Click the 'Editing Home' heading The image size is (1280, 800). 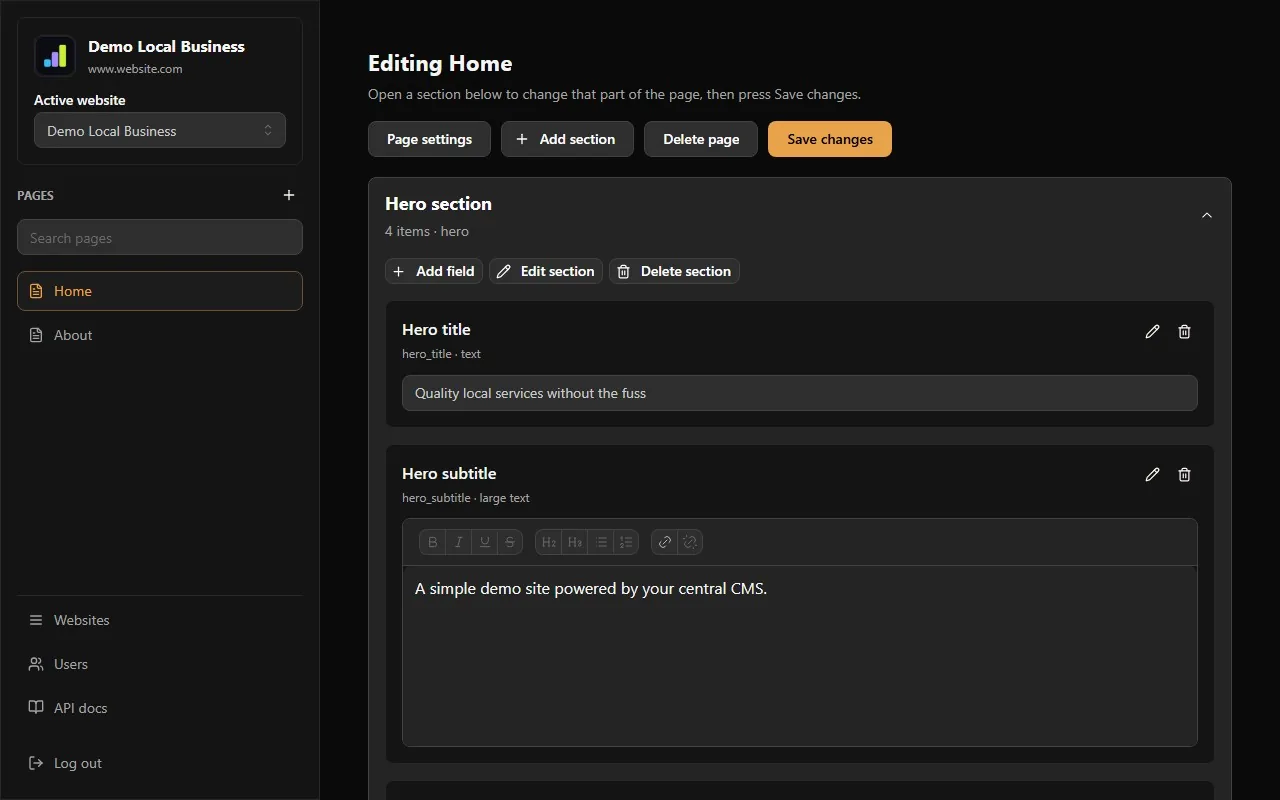point(440,63)
